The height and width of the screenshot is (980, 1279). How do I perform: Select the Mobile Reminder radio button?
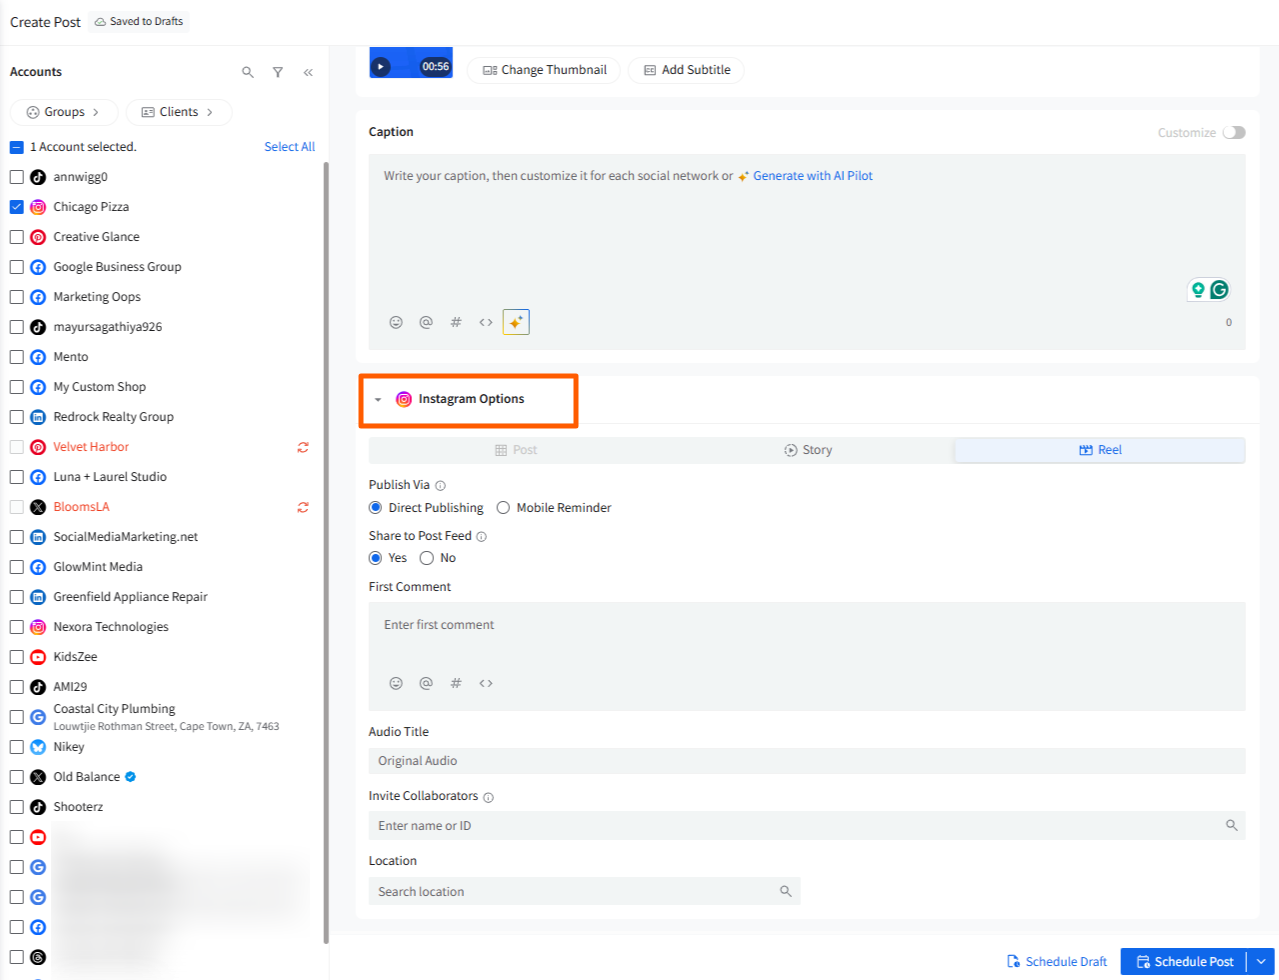click(x=504, y=508)
